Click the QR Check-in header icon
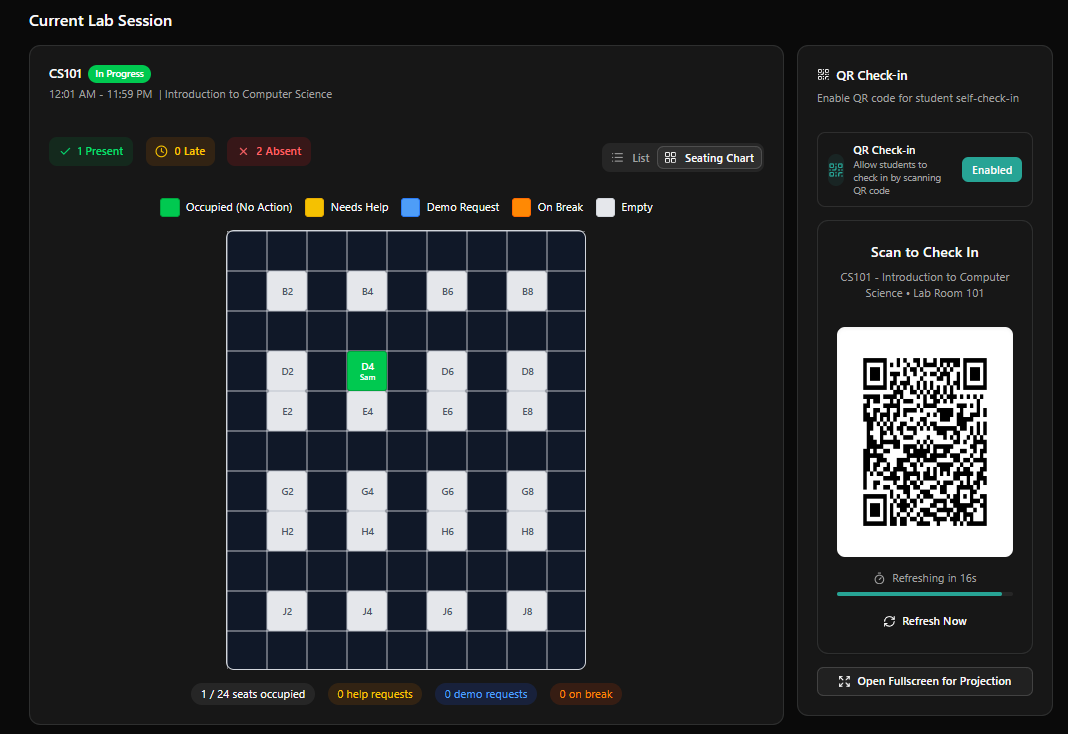Screen dimensions: 1068x734 823,75
